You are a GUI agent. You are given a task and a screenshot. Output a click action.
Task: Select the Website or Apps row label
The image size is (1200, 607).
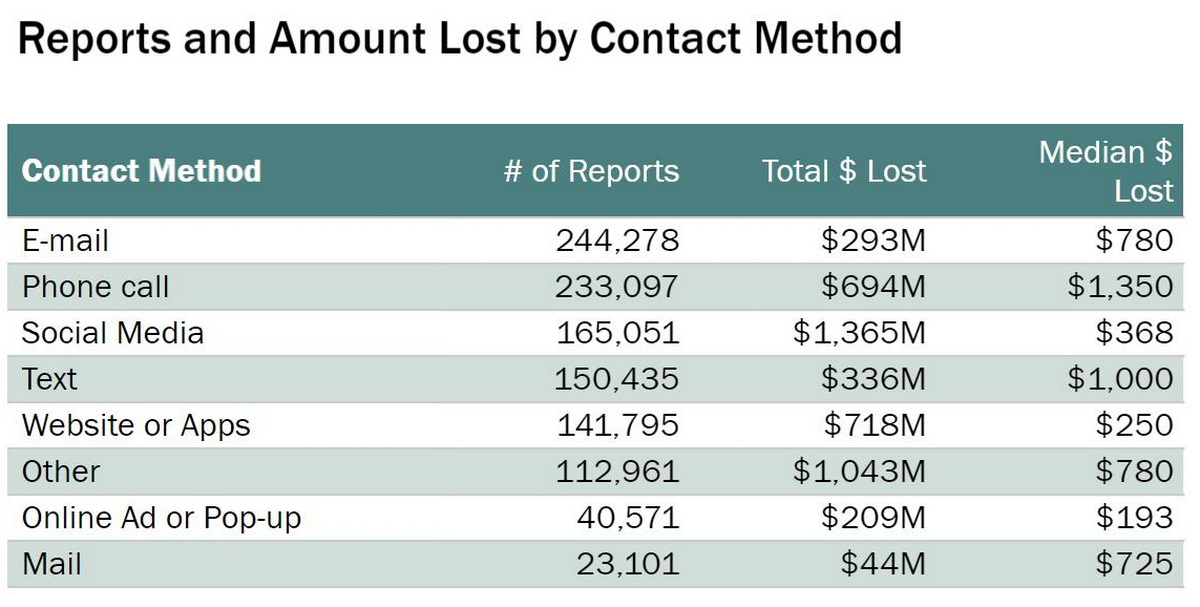pos(136,425)
